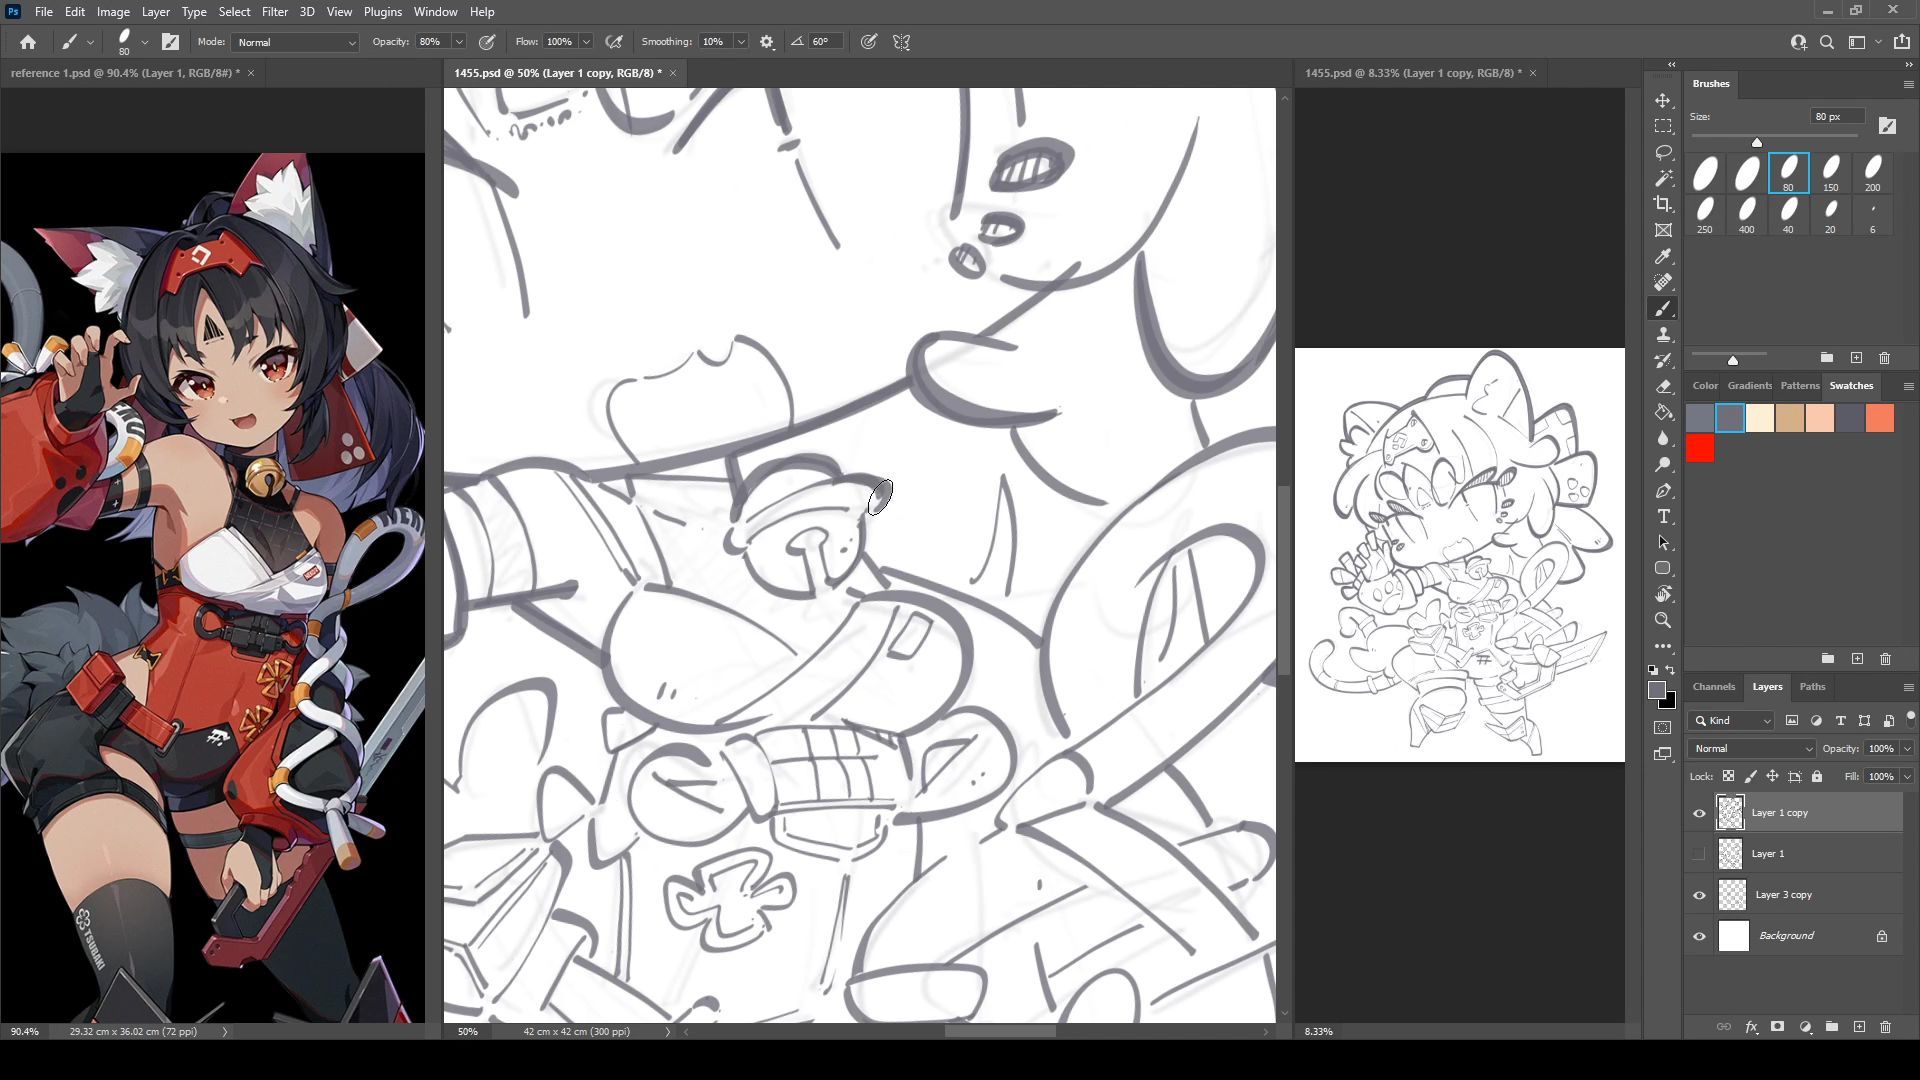This screenshot has height=1080, width=1920.
Task: Toggle lock transparent pixels
Action: 1728,777
